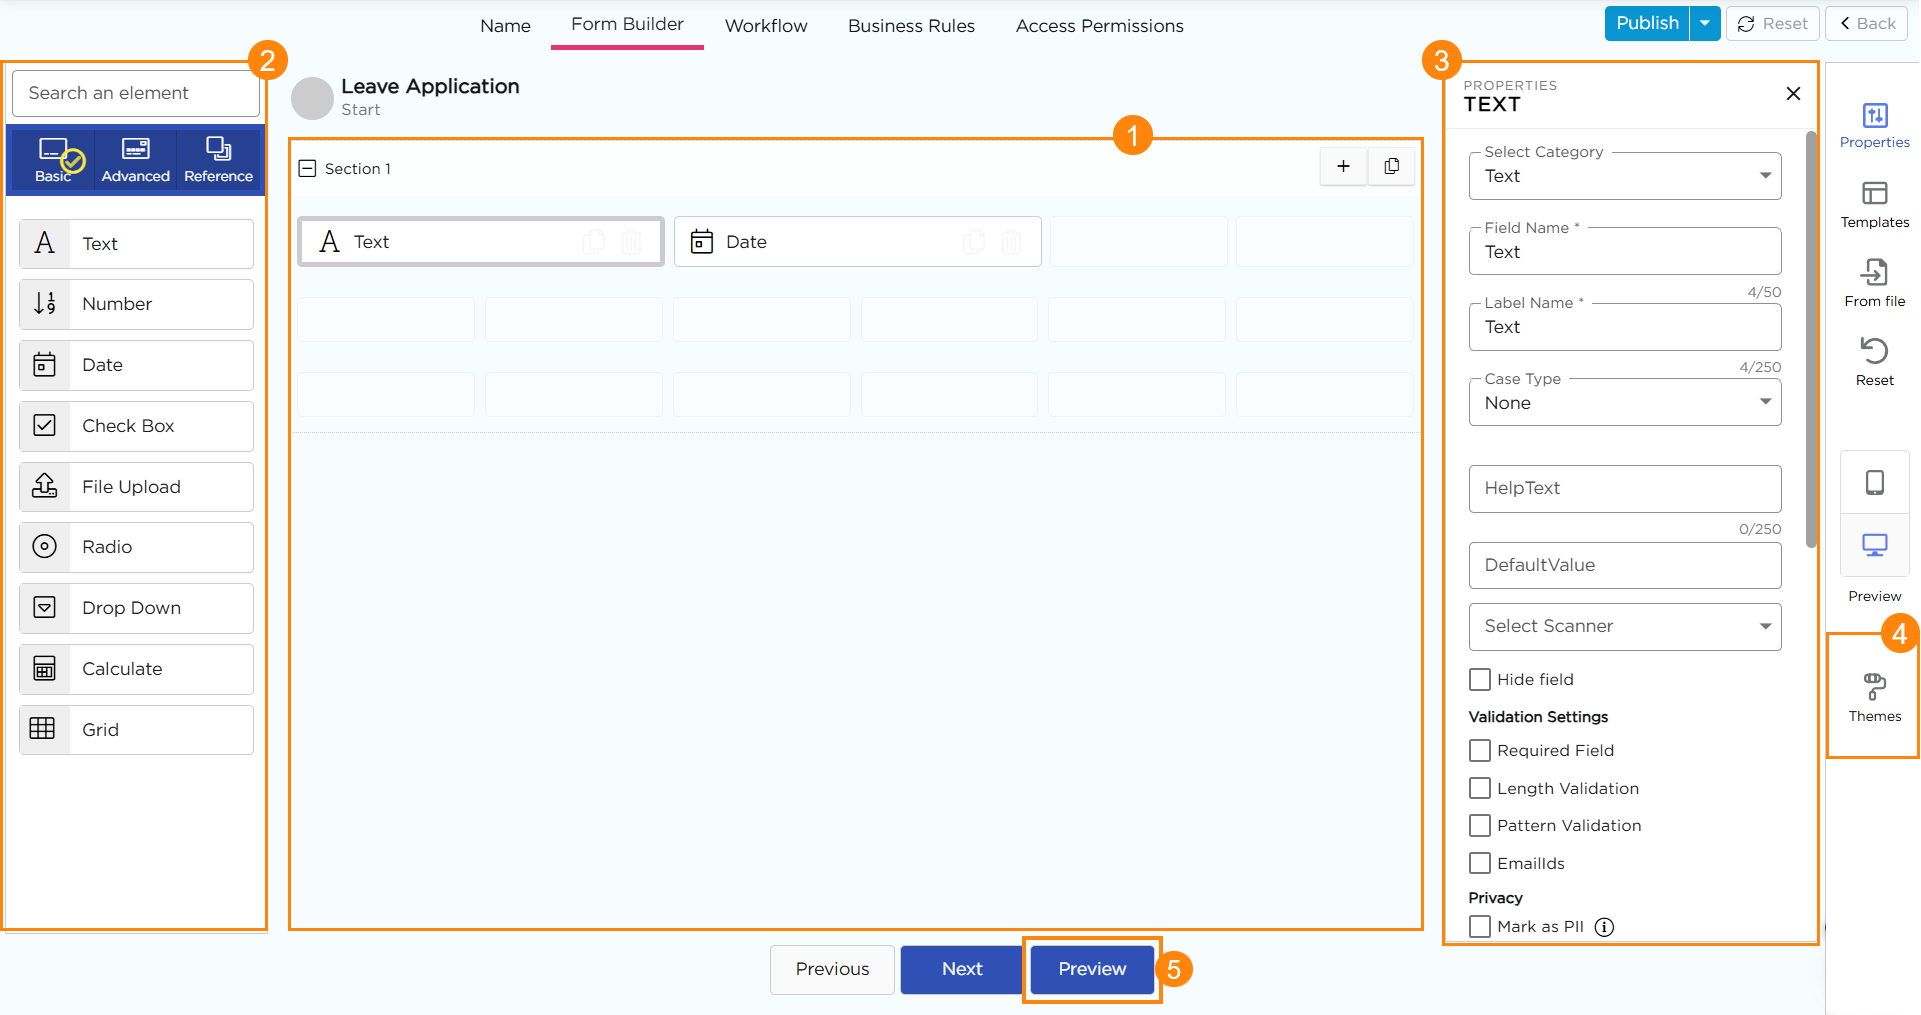The width and height of the screenshot is (1921, 1015).
Task: Click the PII info icon
Action: click(x=1604, y=927)
